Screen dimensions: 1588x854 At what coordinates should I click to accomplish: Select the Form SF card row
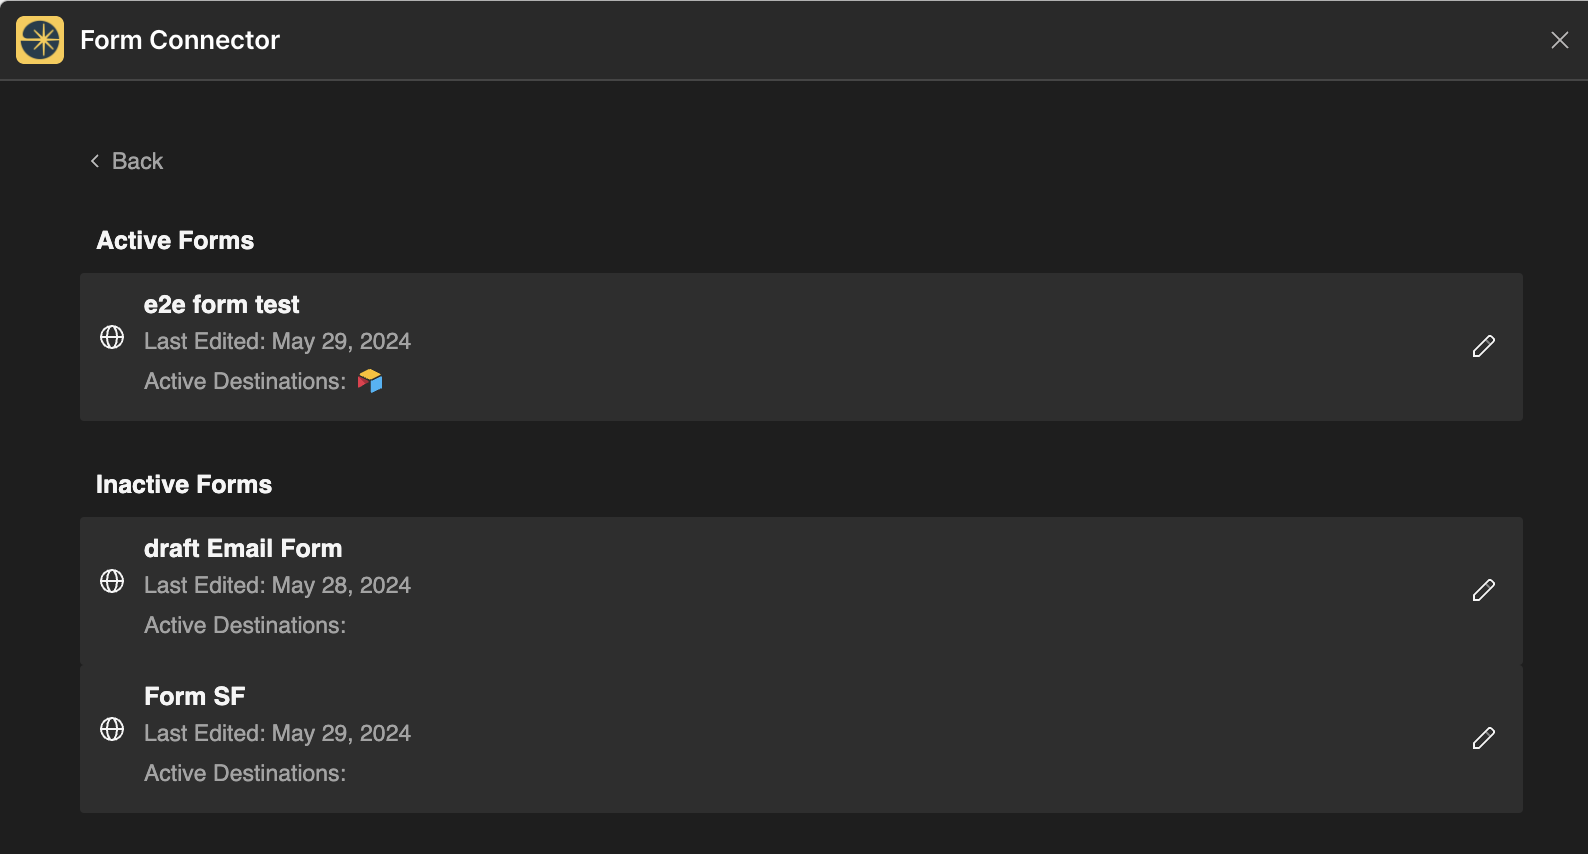(800, 738)
